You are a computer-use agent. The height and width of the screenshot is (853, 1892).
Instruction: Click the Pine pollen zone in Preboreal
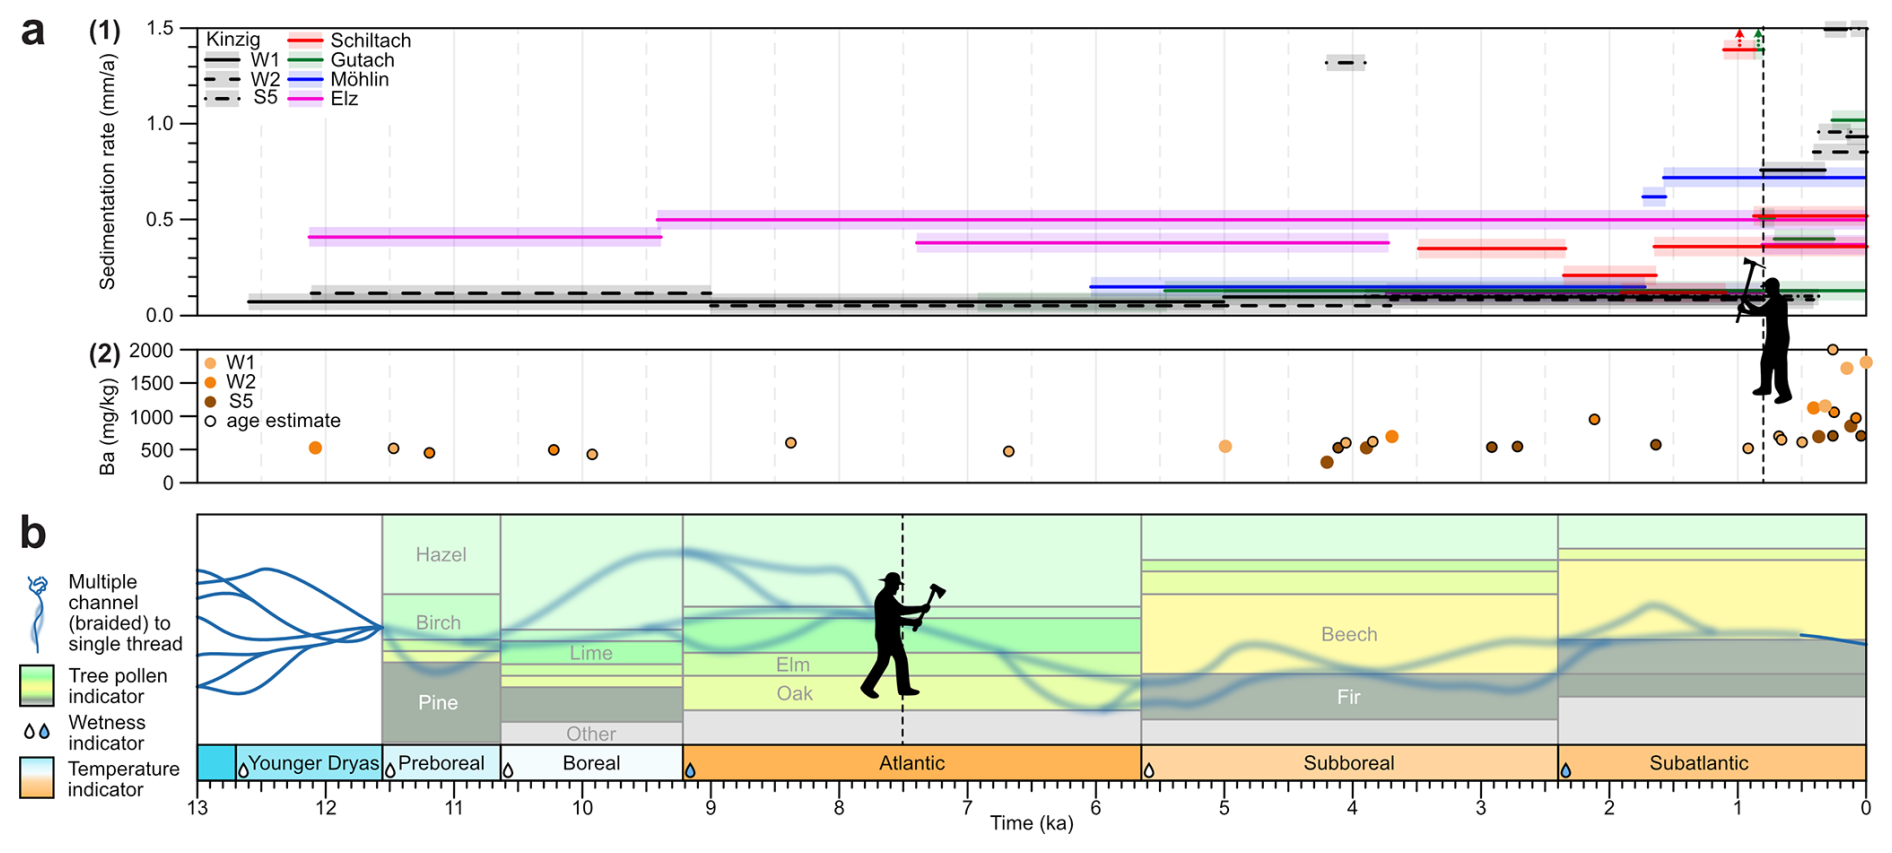[438, 702]
